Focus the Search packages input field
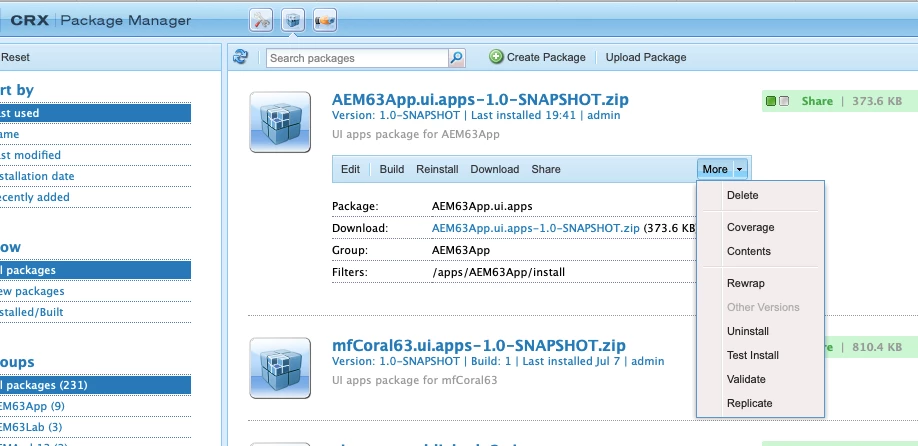 click(x=358, y=58)
